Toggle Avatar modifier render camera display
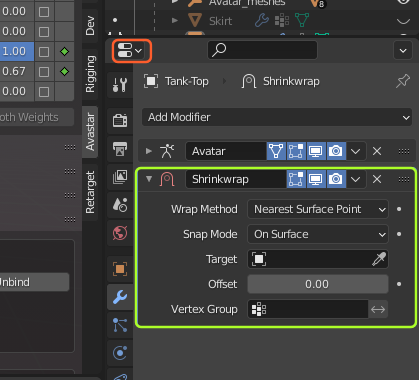 coord(336,151)
